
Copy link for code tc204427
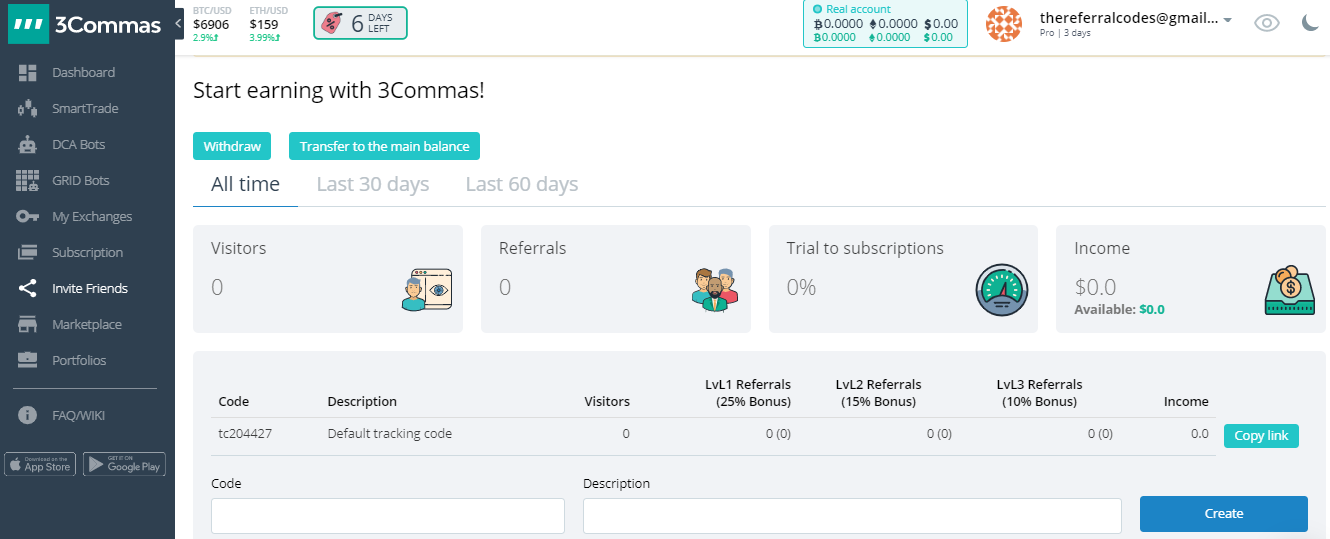(x=1261, y=436)
